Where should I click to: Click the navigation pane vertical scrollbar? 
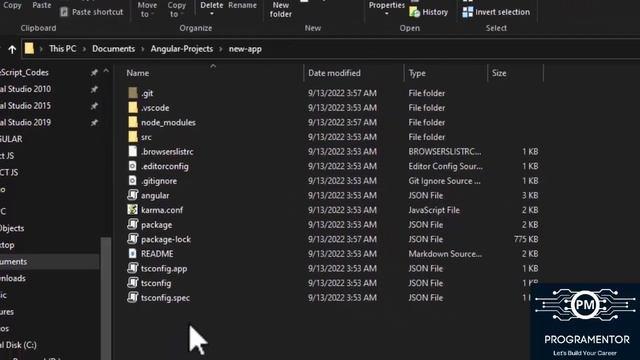point(106,298)
